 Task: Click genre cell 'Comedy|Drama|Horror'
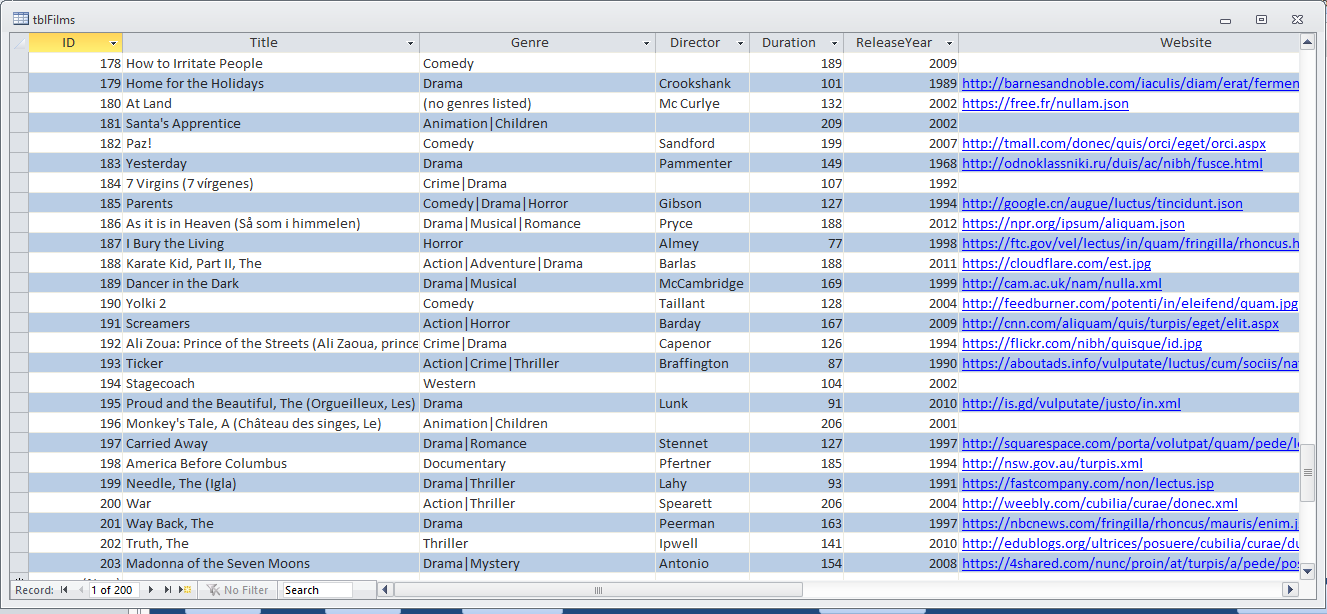537,203
